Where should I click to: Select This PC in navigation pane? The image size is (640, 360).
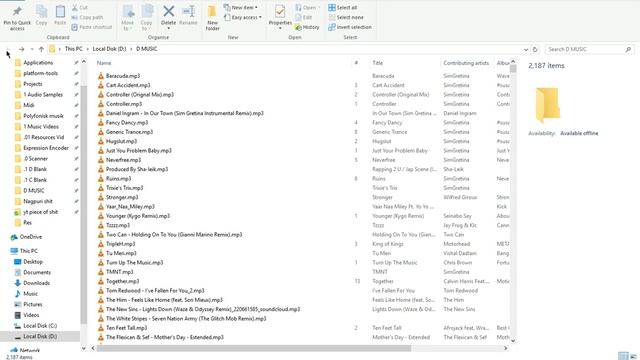click(x=28, y=251)
